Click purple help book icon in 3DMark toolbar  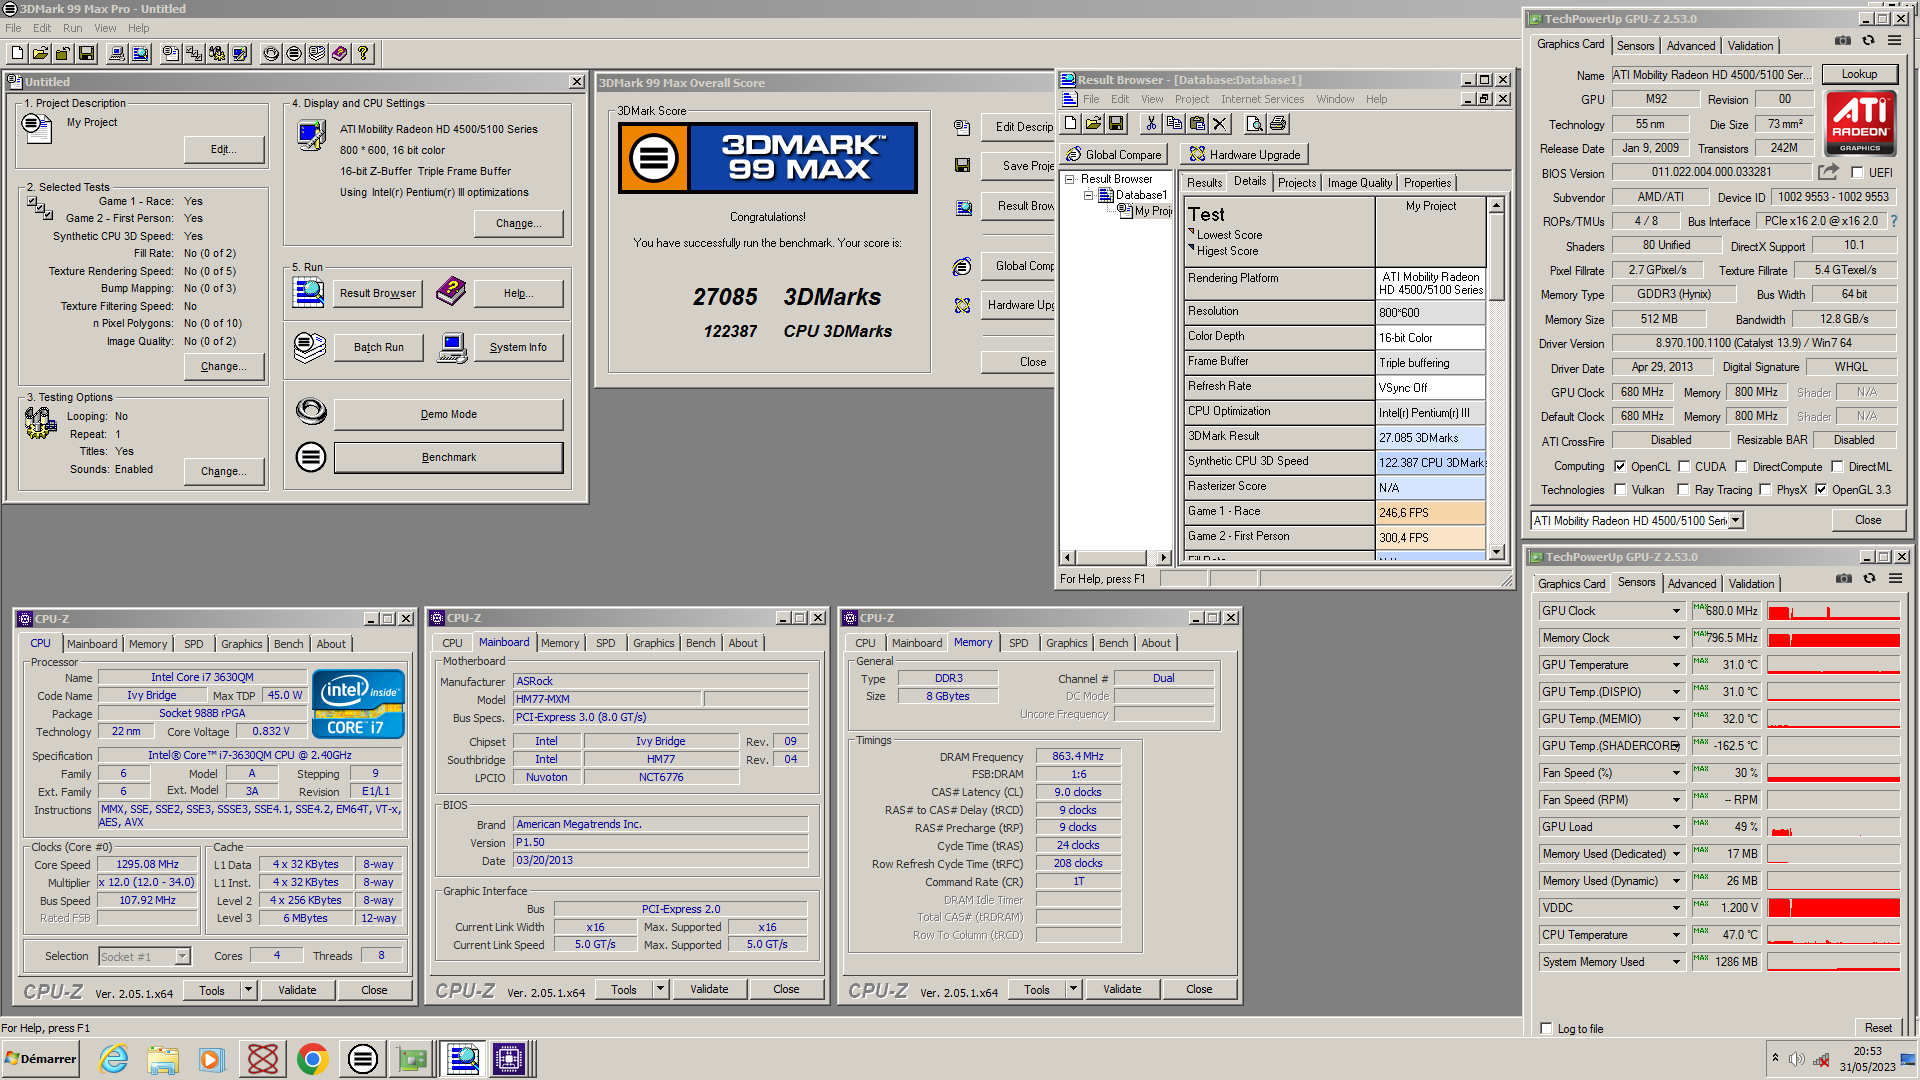(340, 53)
